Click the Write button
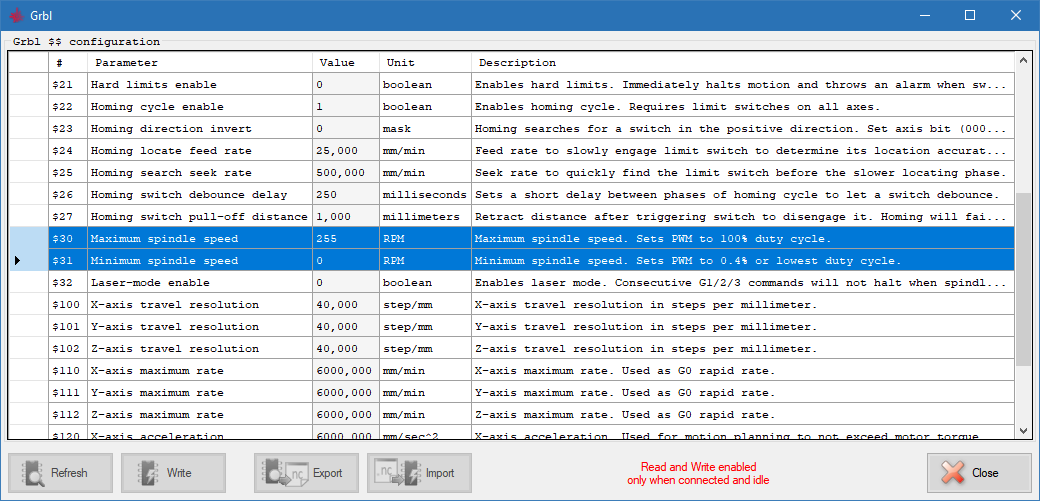The width and height of the screenshot is (1040, 501). [173, 473]
